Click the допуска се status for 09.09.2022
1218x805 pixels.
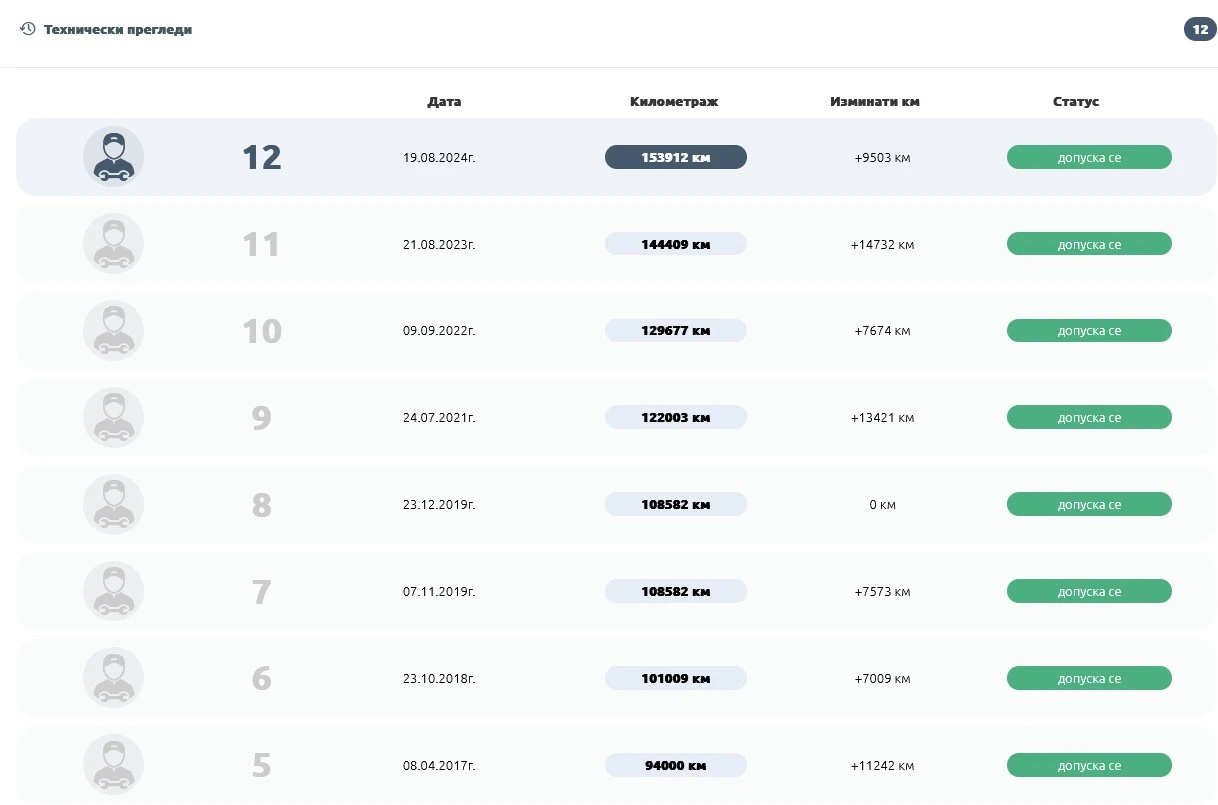[x=1088, y=331]
